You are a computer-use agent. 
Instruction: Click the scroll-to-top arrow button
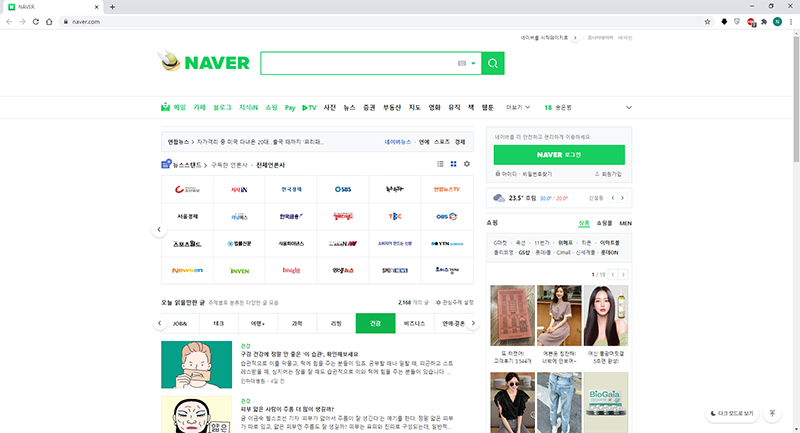point(772,413)
